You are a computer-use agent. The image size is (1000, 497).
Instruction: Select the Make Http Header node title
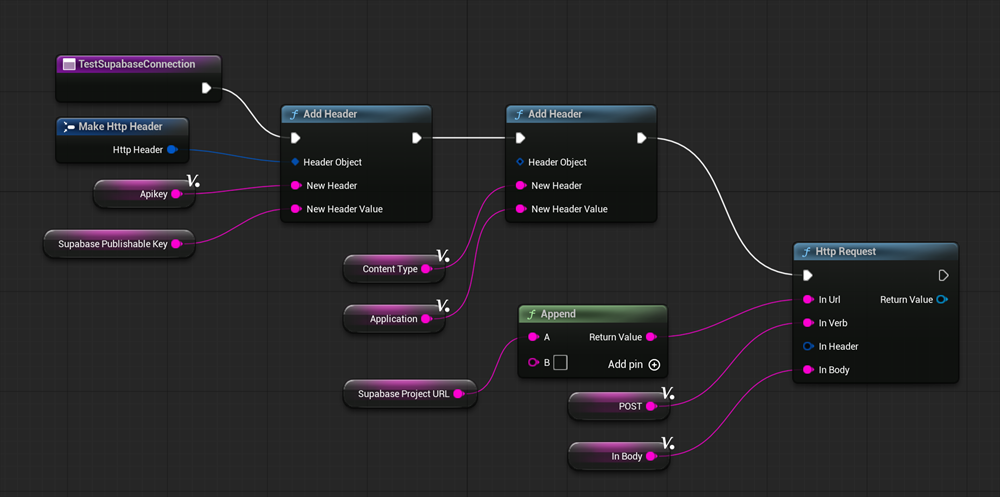point(120,126)
